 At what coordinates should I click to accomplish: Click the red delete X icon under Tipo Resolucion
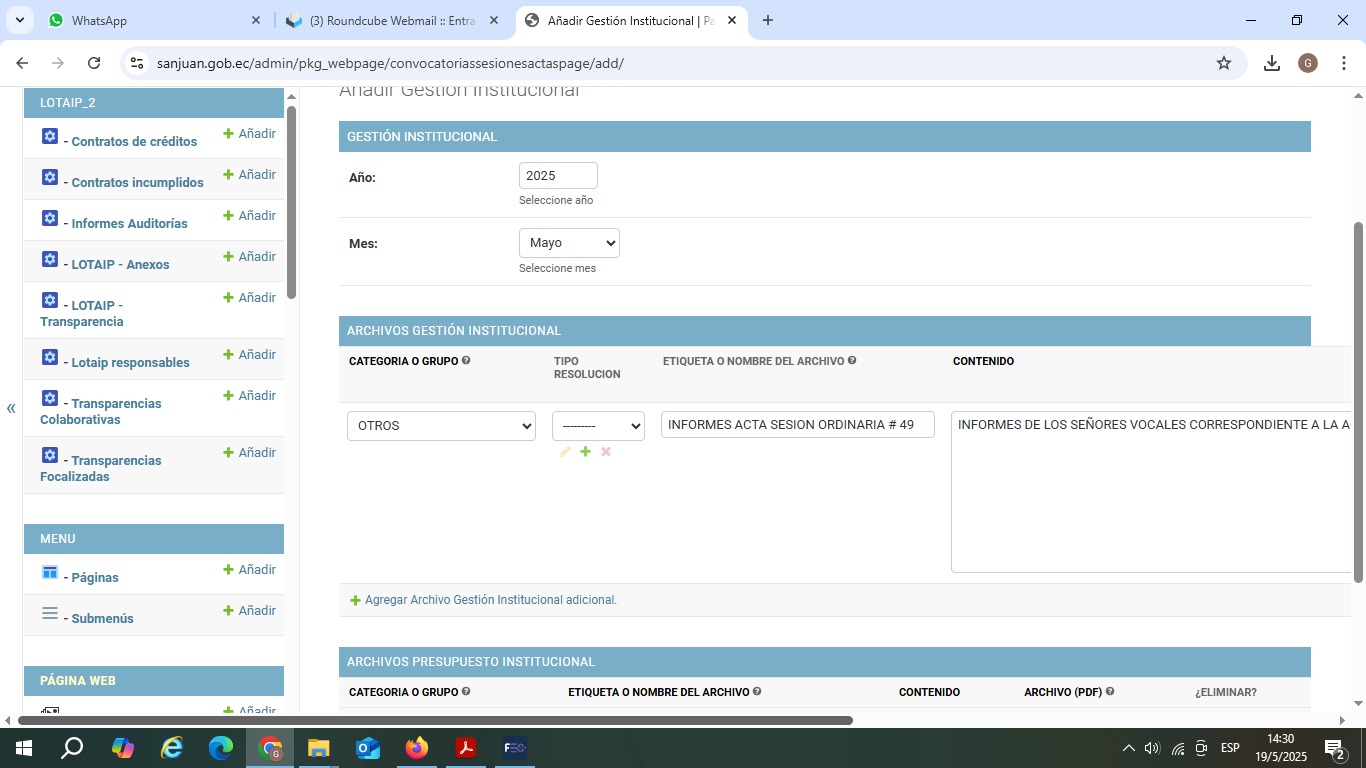[606, 452]
